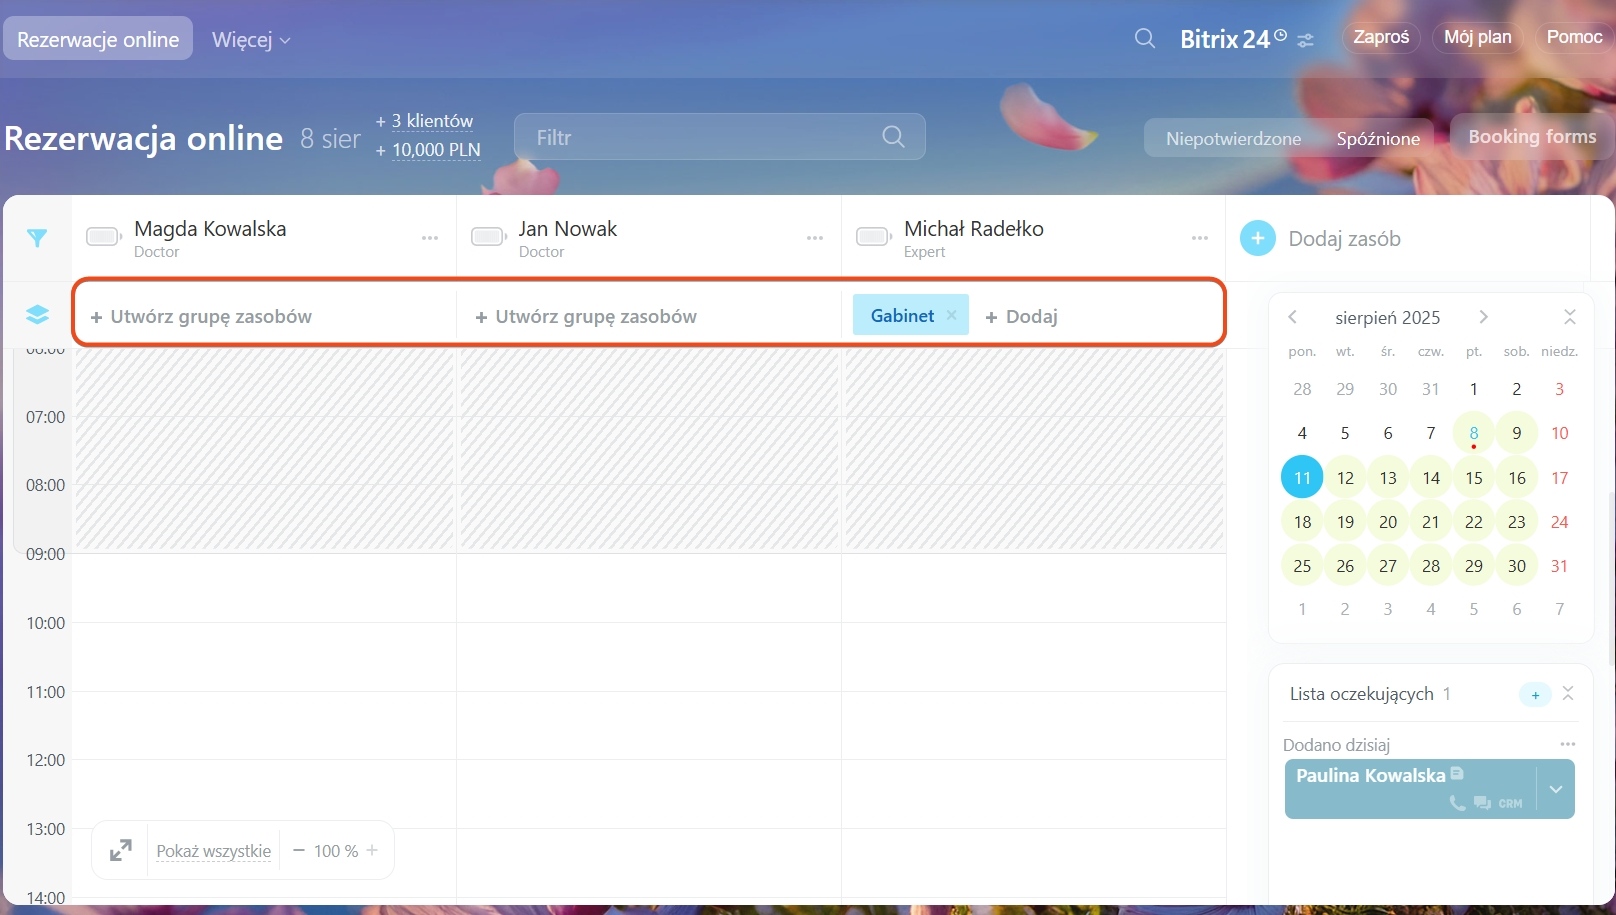Click the note icon beside Paulina Kowalska's name
The width and height of the screenshot is (1616, 915).
coord(1457,773)
